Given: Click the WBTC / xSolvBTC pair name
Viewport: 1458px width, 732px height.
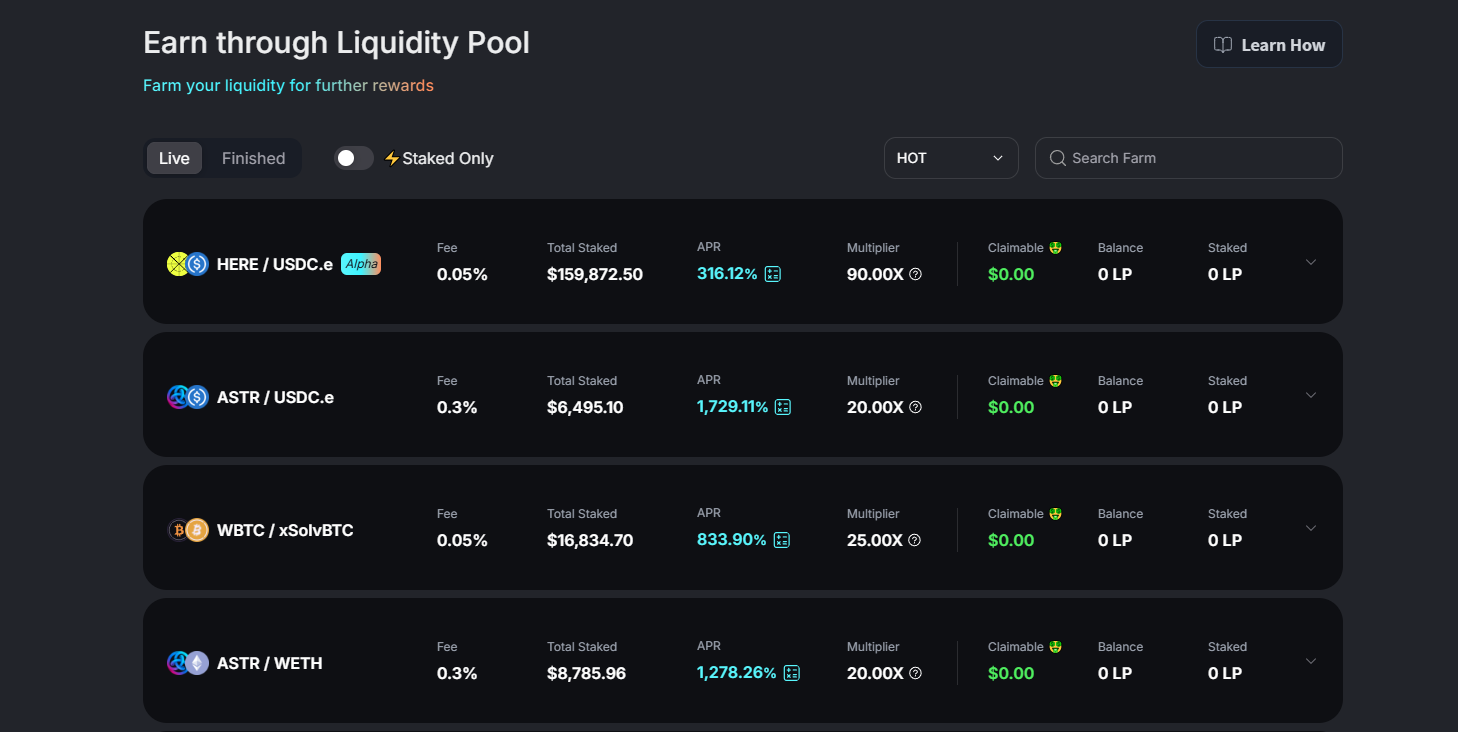Looking at the screenshot, I should pos(285,531).
